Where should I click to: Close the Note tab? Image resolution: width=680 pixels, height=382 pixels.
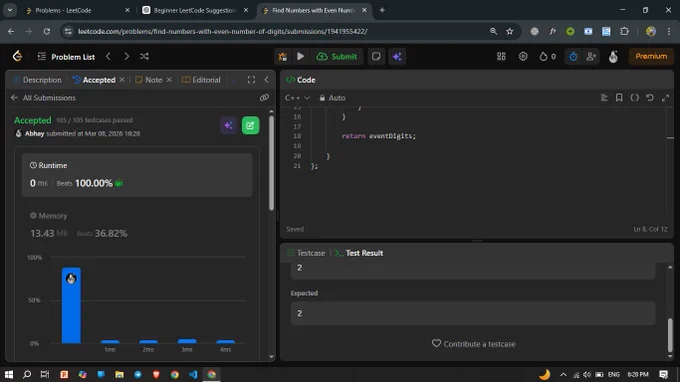[169, 80]
